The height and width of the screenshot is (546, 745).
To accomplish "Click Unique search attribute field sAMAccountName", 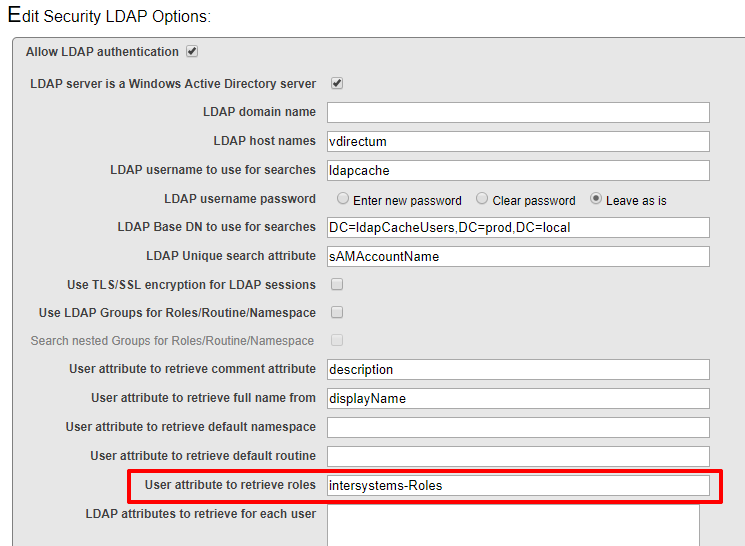I will 518,257.
